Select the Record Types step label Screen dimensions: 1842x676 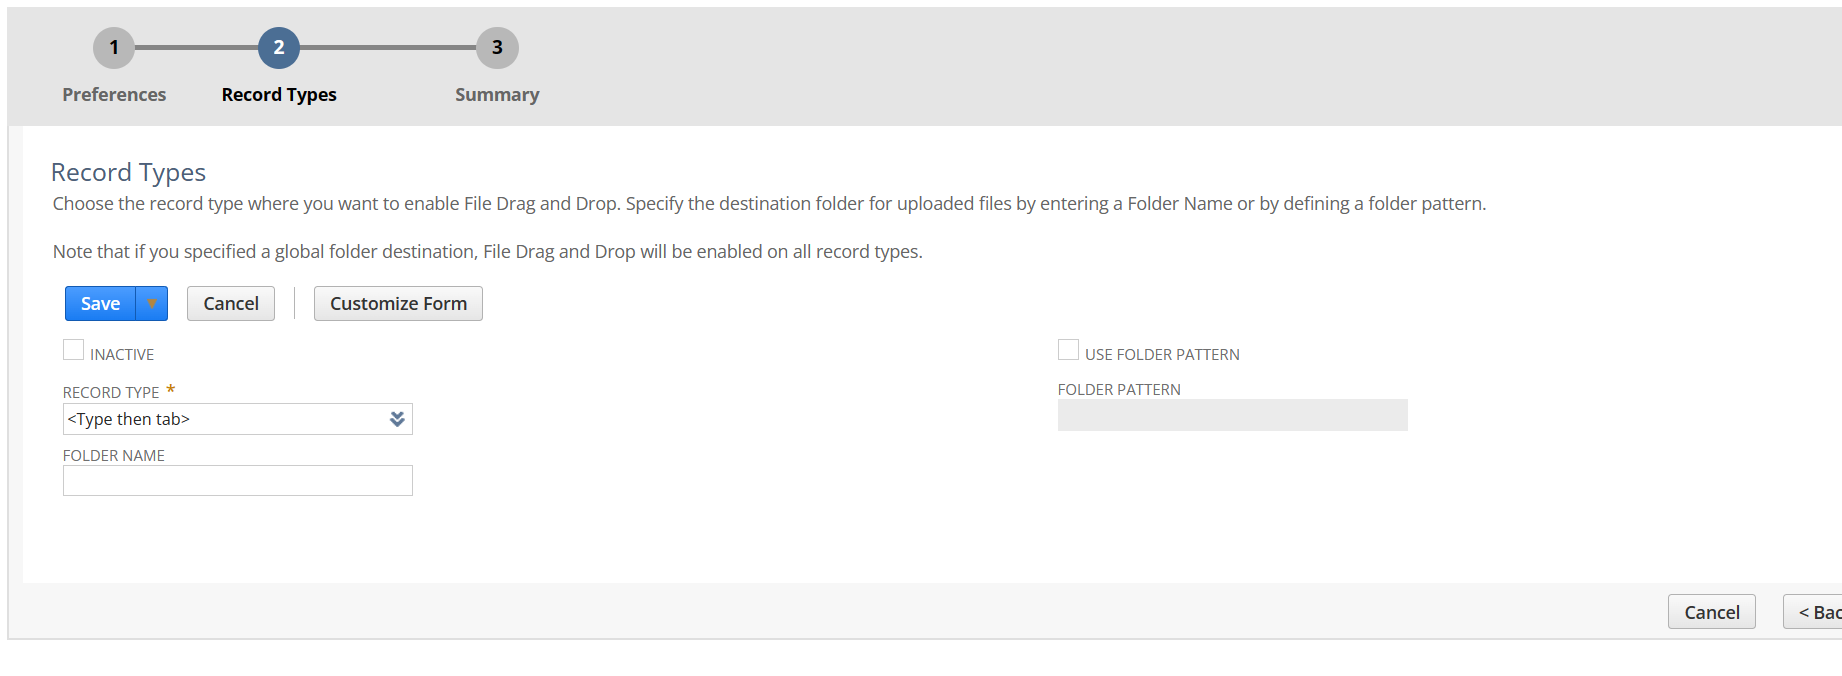279,95
